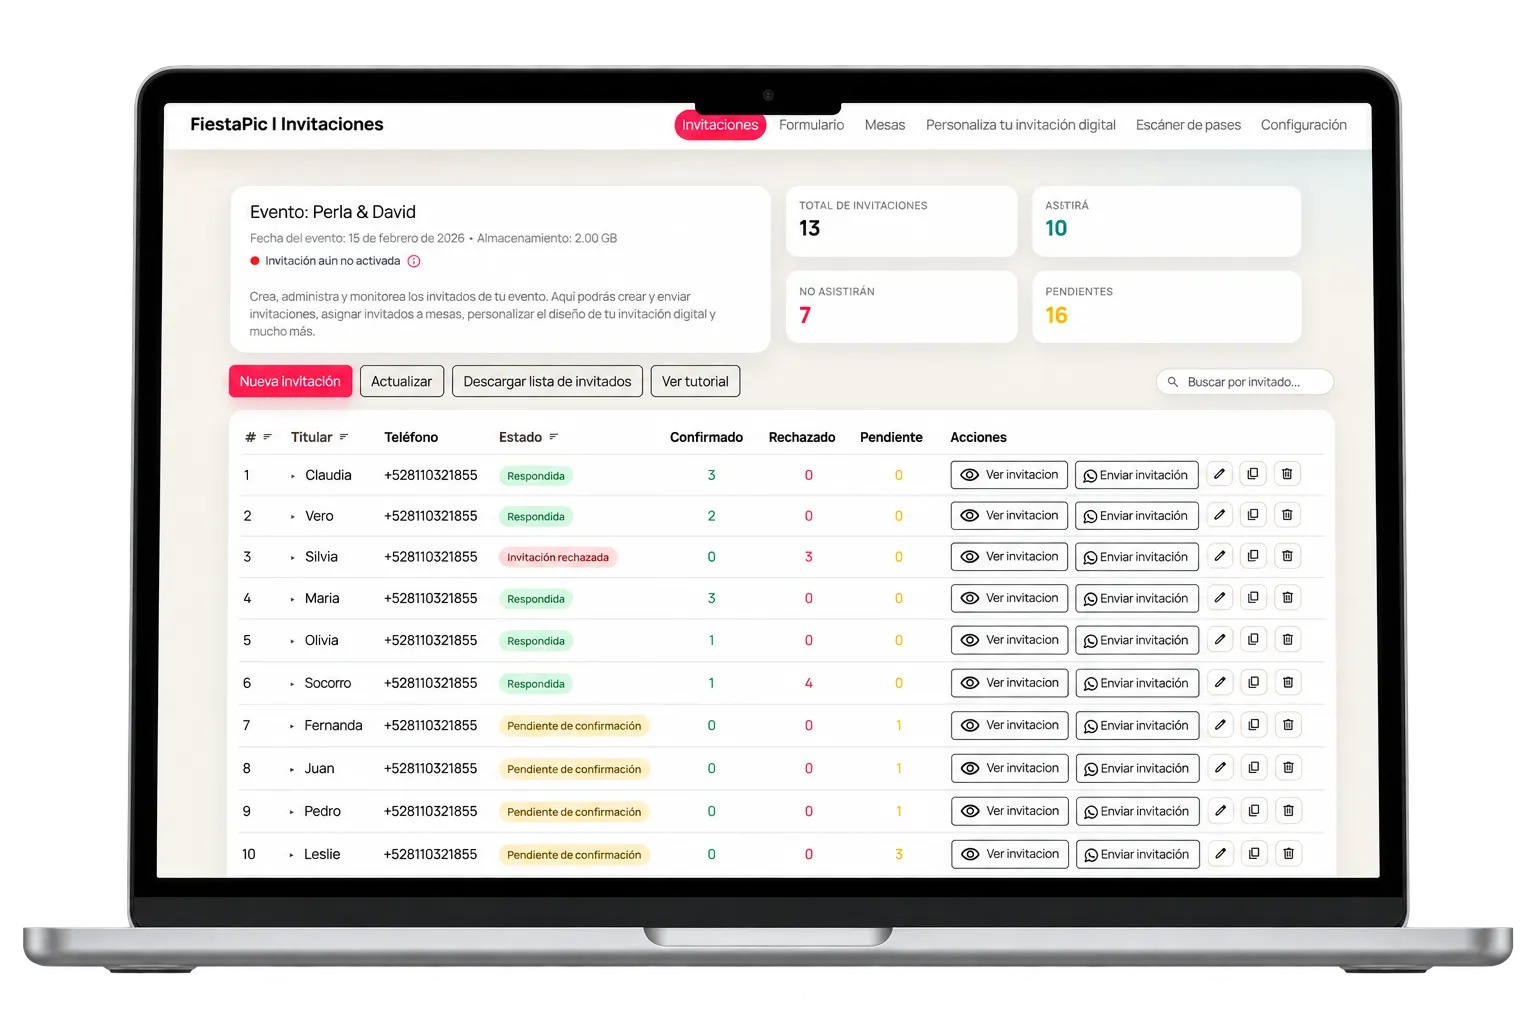Open the Invitaciones tab
The width and height of the screenshot is (1536, 1024).
pos(720,125)
